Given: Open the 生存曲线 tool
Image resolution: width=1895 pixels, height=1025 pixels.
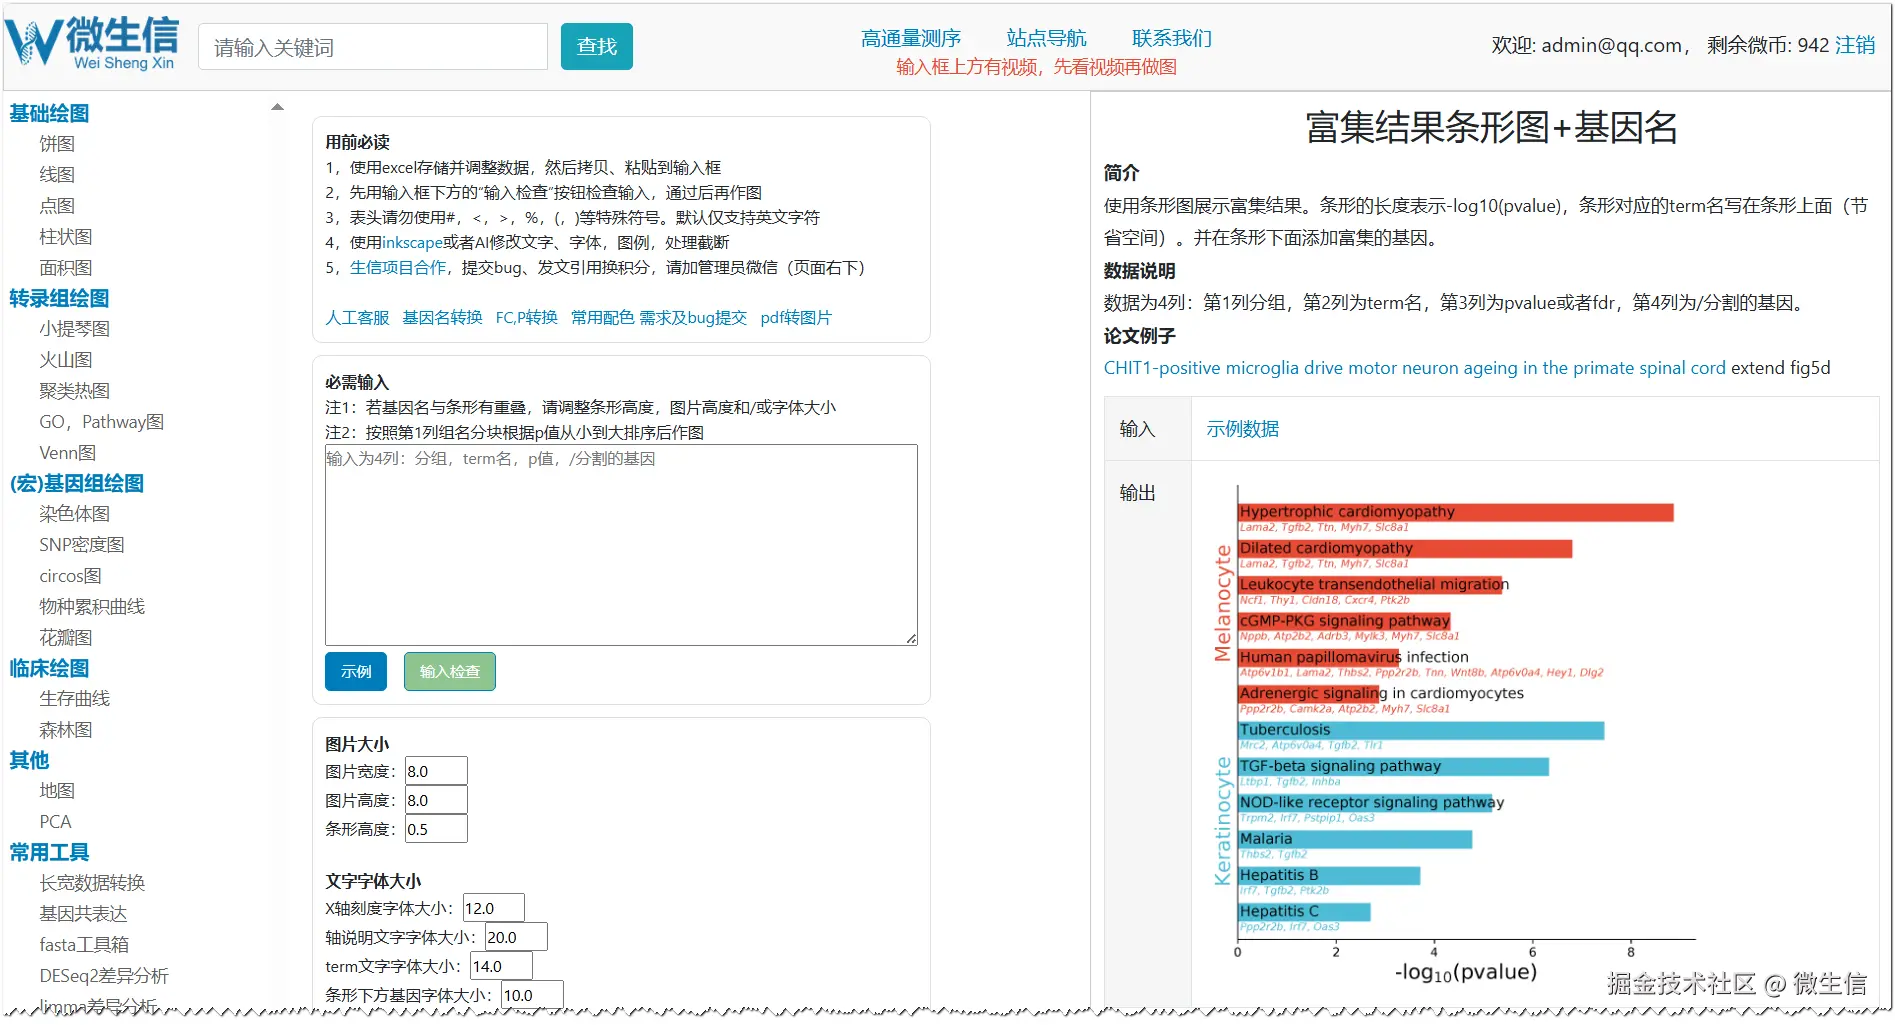Looking at the screenshot, I should pos(75,699).
